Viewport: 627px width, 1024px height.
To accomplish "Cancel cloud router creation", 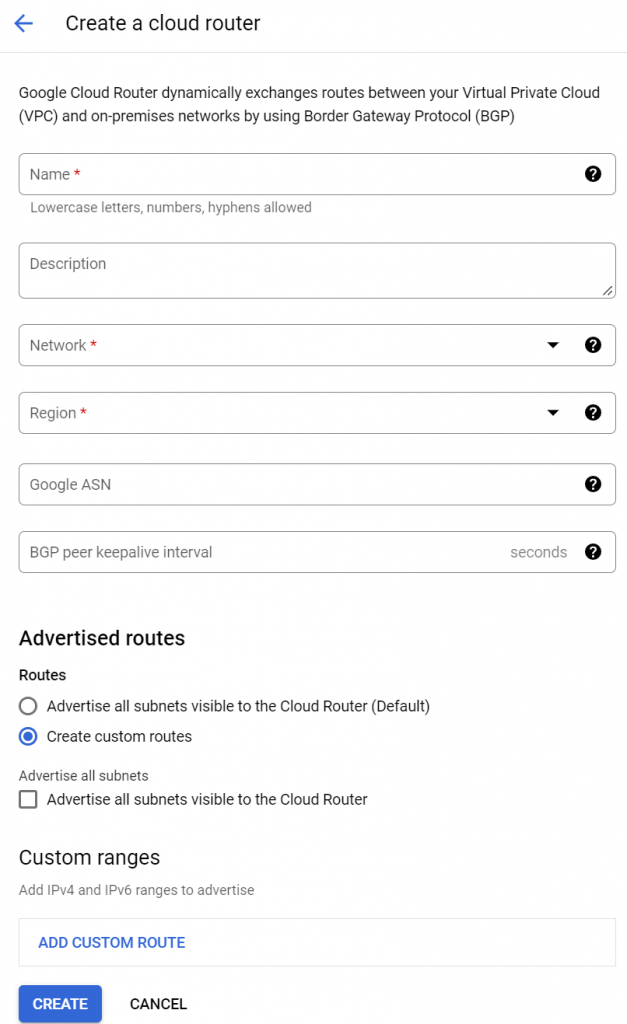I will coord(158,1004).
